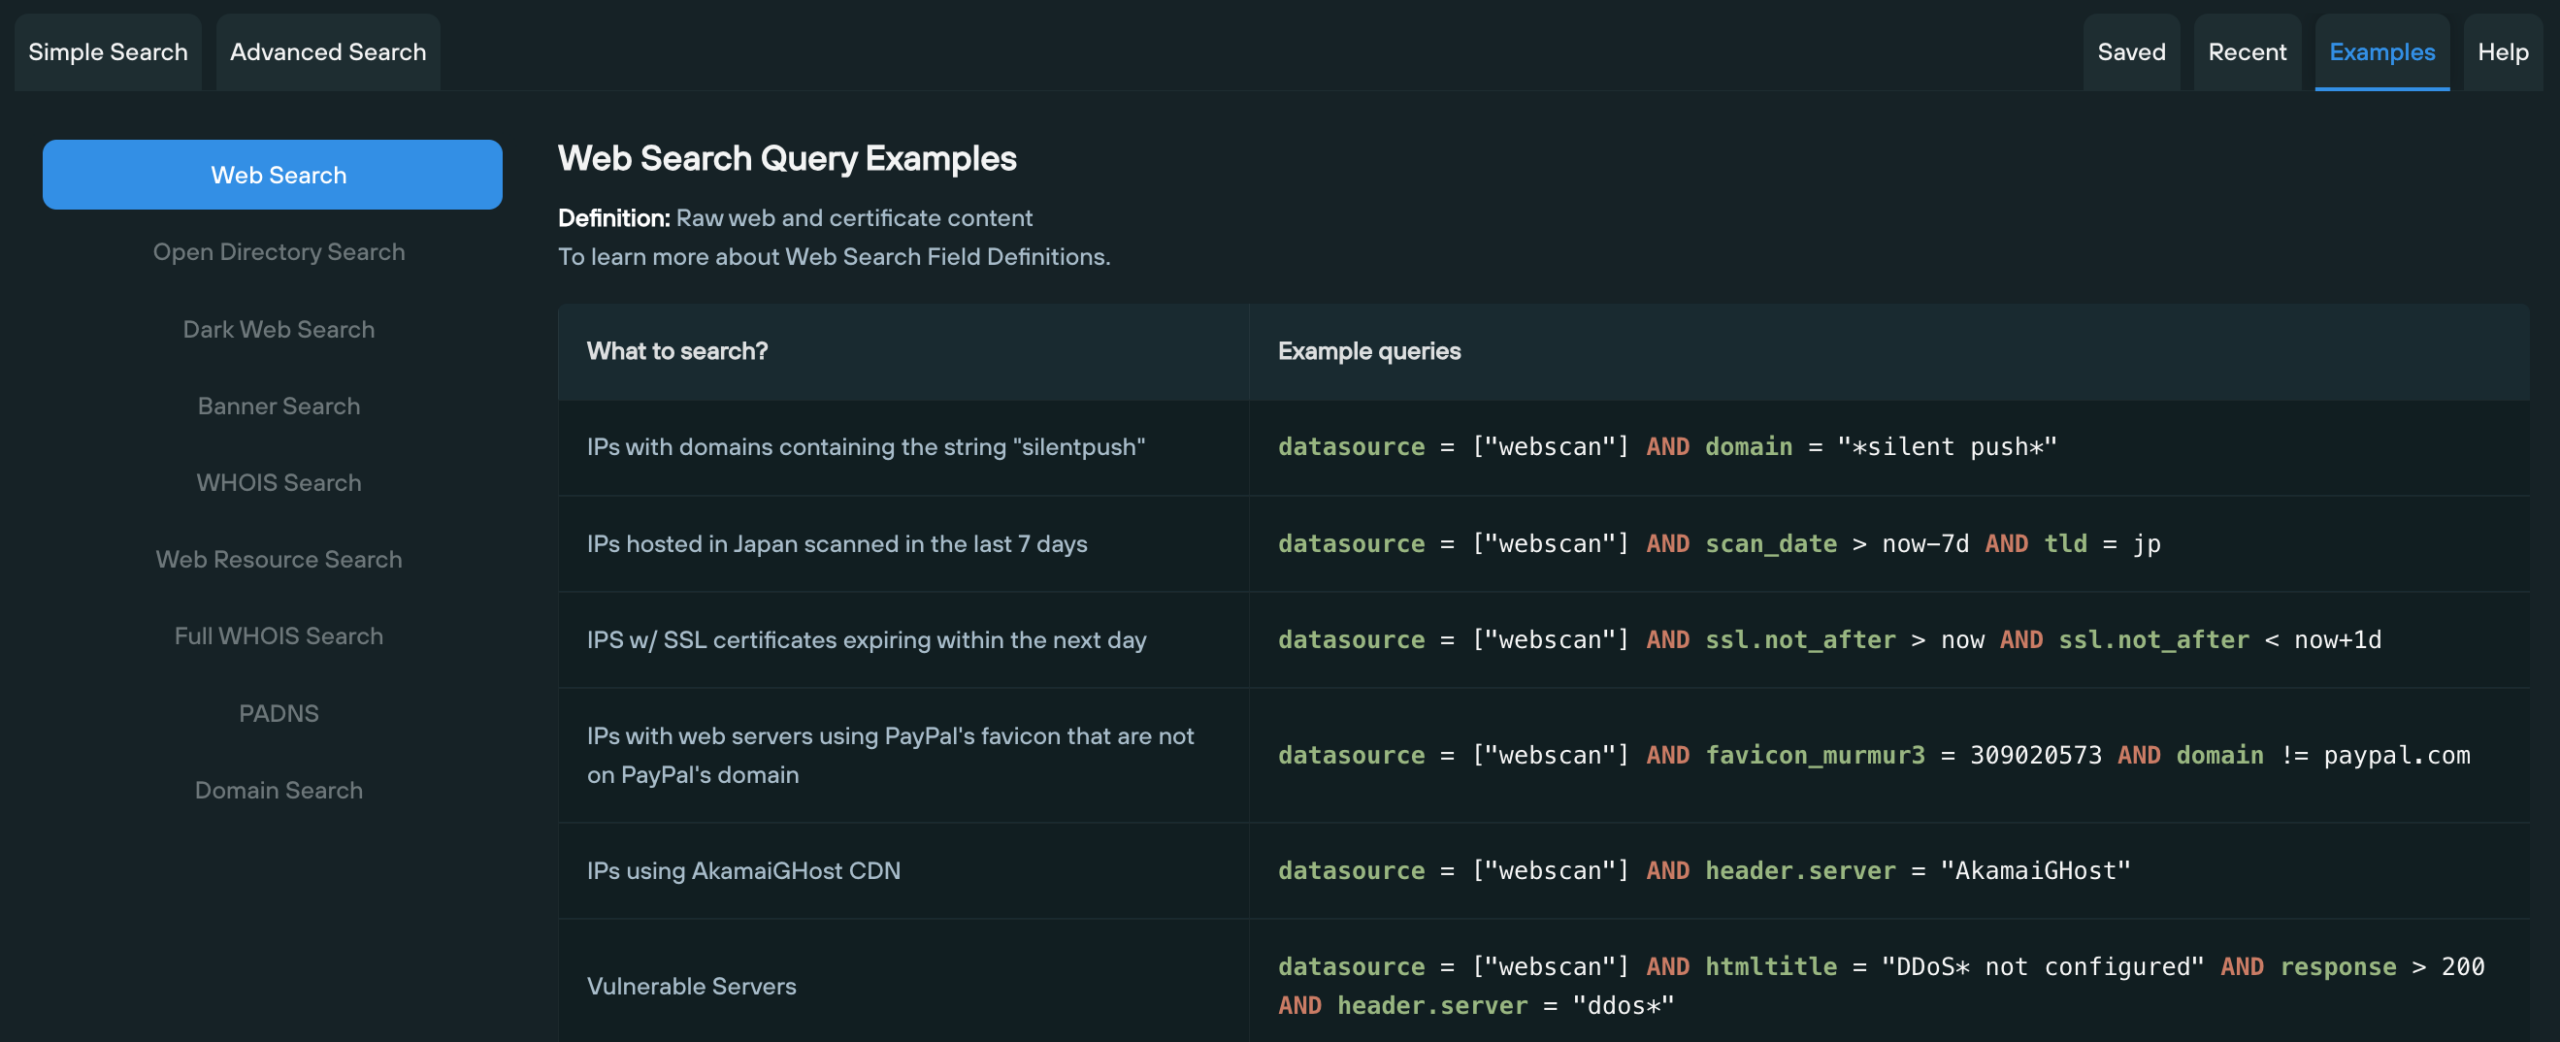Select Full WHOIS Search category

point(279,635)
